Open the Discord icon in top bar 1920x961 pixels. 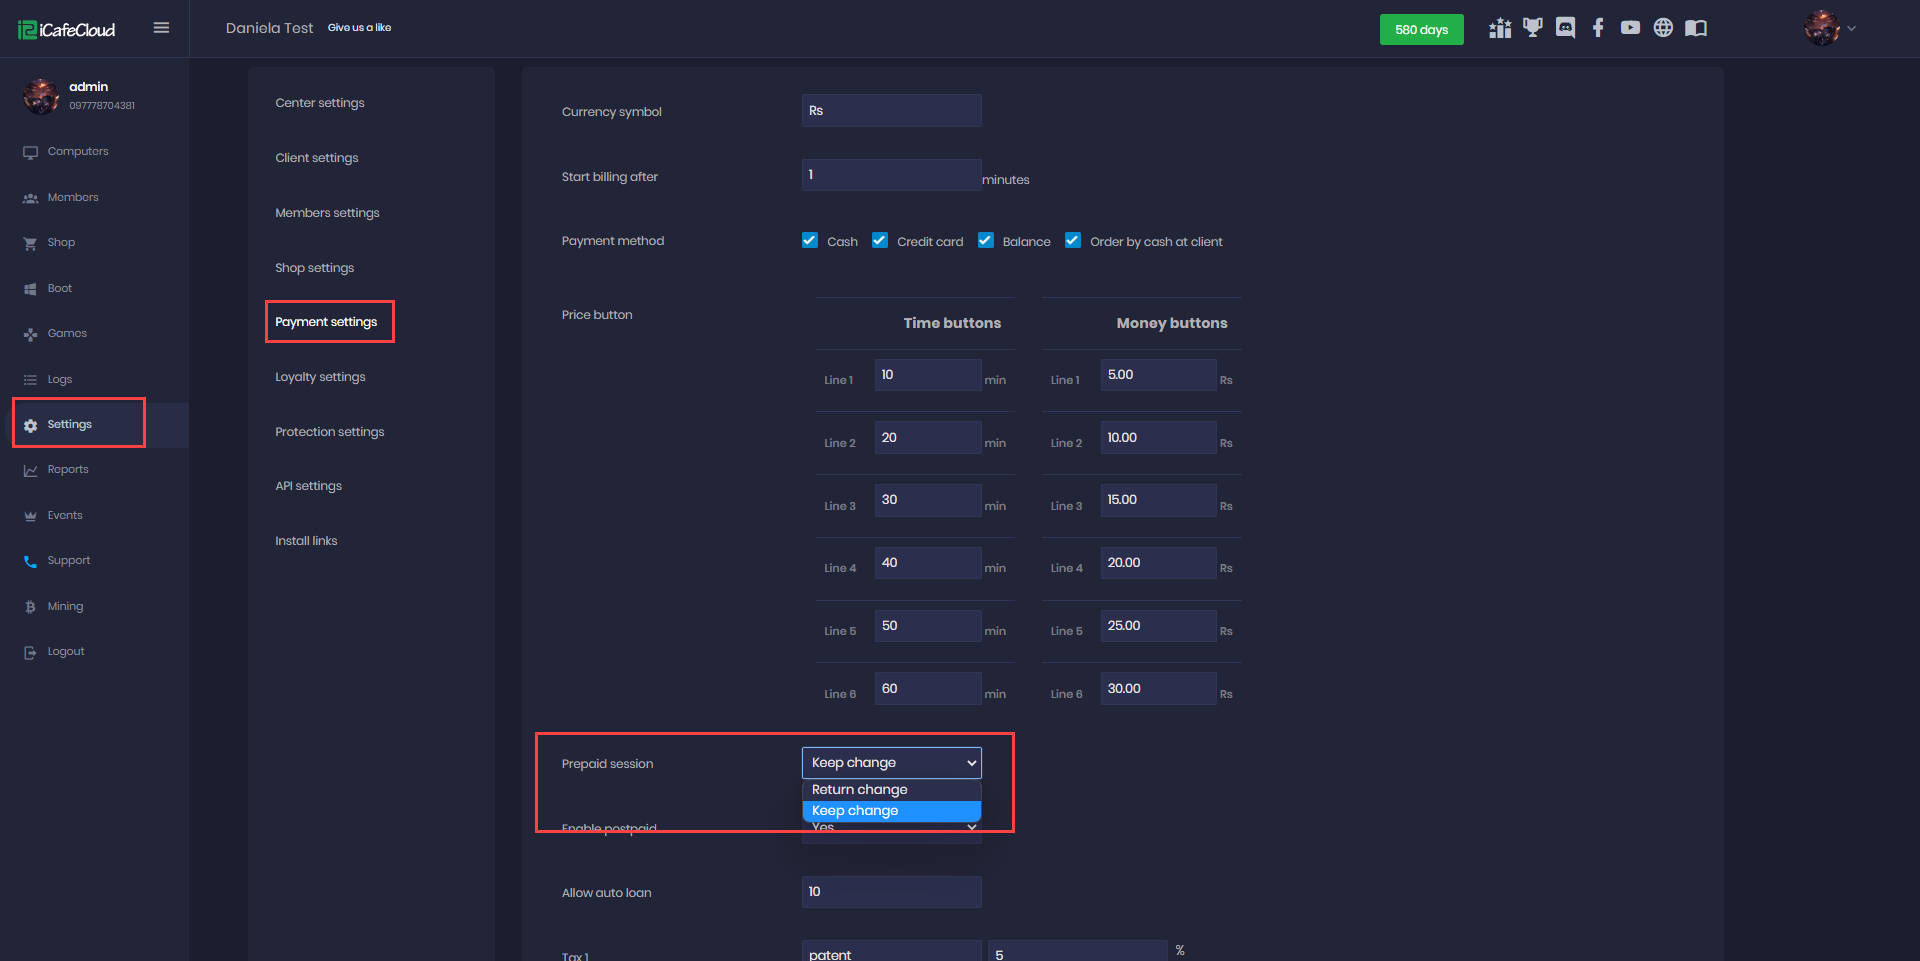(x=1565, y=28)
